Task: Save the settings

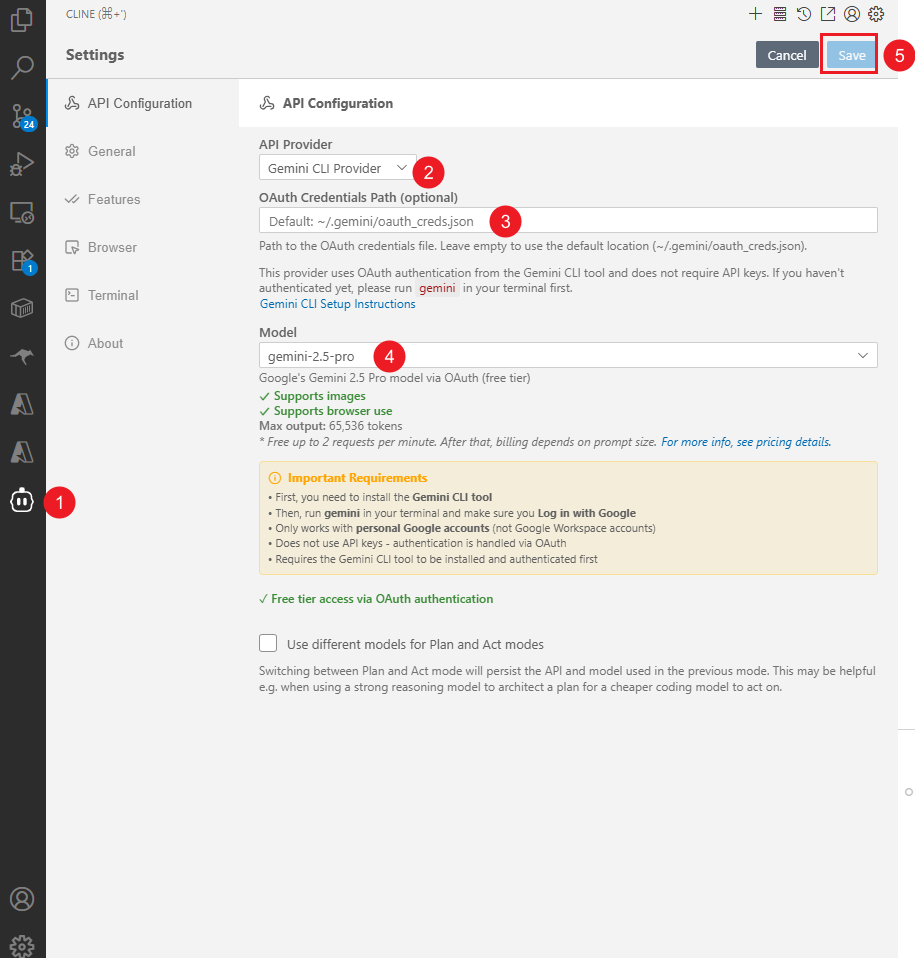Action: [851, 55]
